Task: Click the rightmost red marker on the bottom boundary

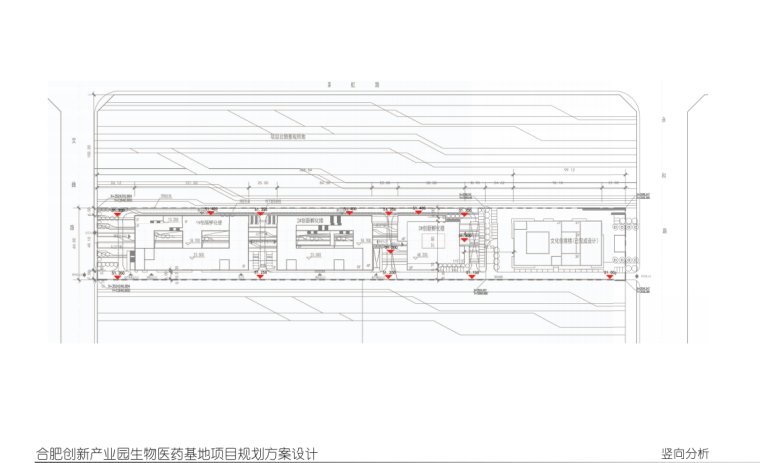Action: click(610, 276)
